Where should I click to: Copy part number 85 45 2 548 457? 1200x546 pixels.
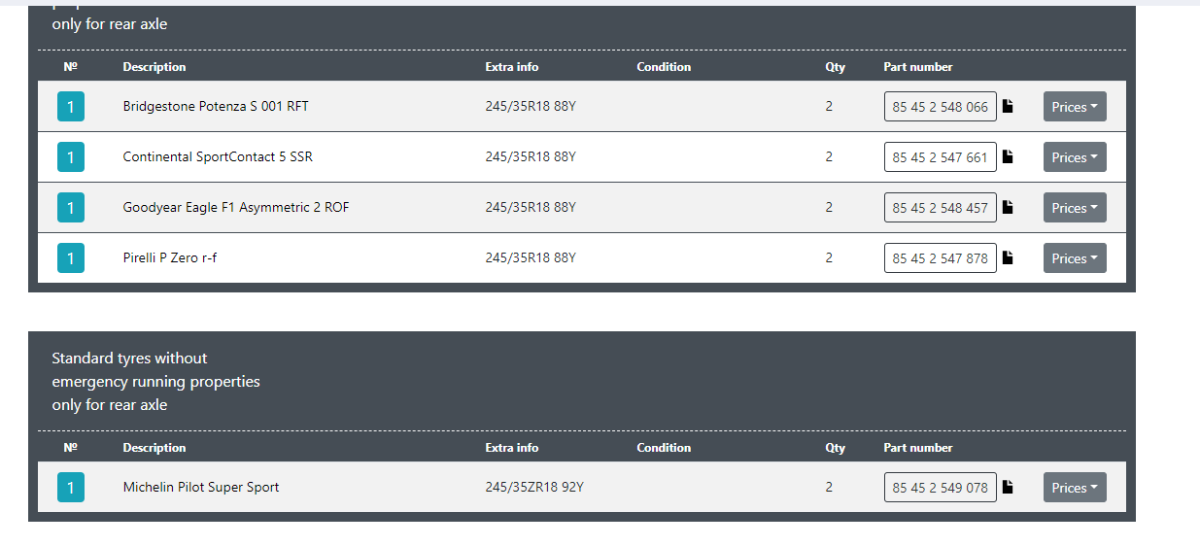click(1008, 208)
